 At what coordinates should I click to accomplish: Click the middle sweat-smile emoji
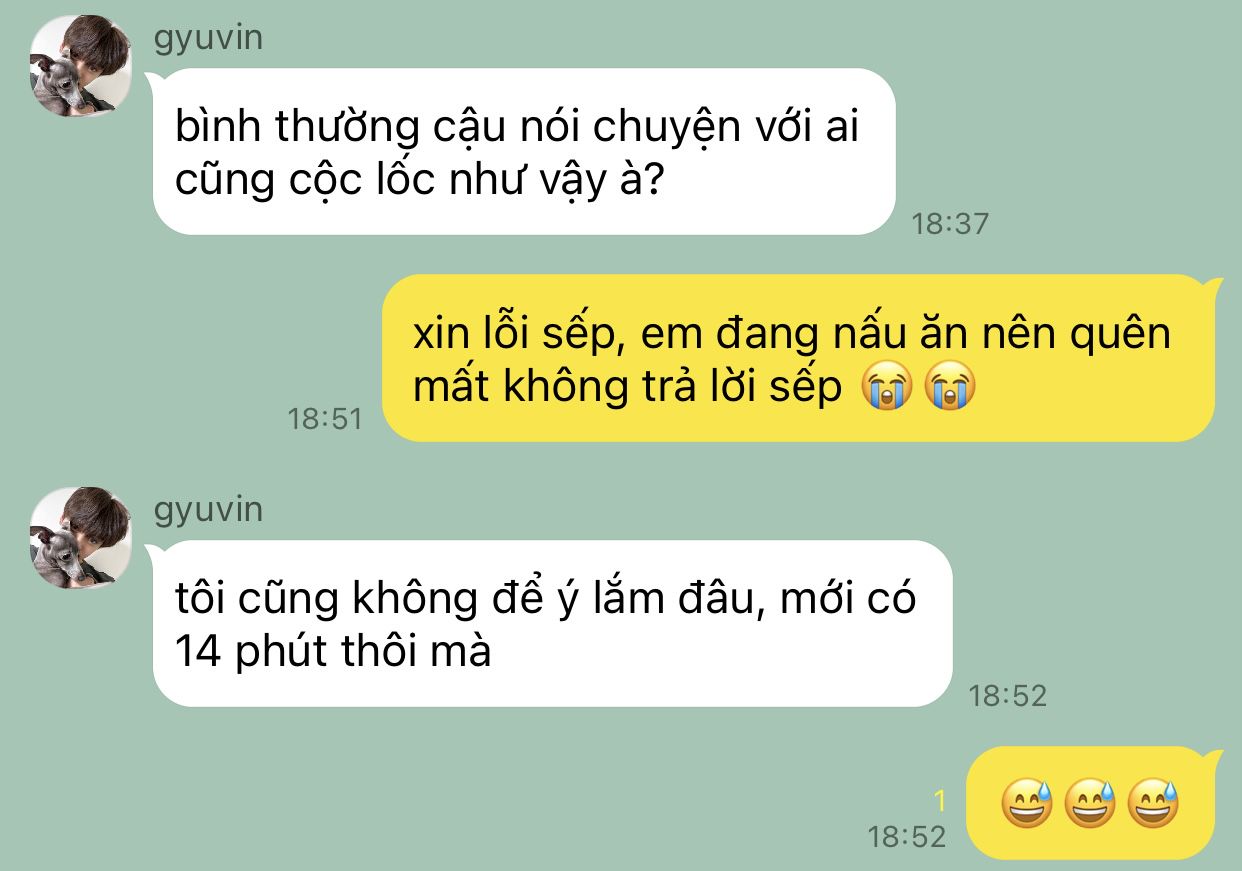(1091, 804)
